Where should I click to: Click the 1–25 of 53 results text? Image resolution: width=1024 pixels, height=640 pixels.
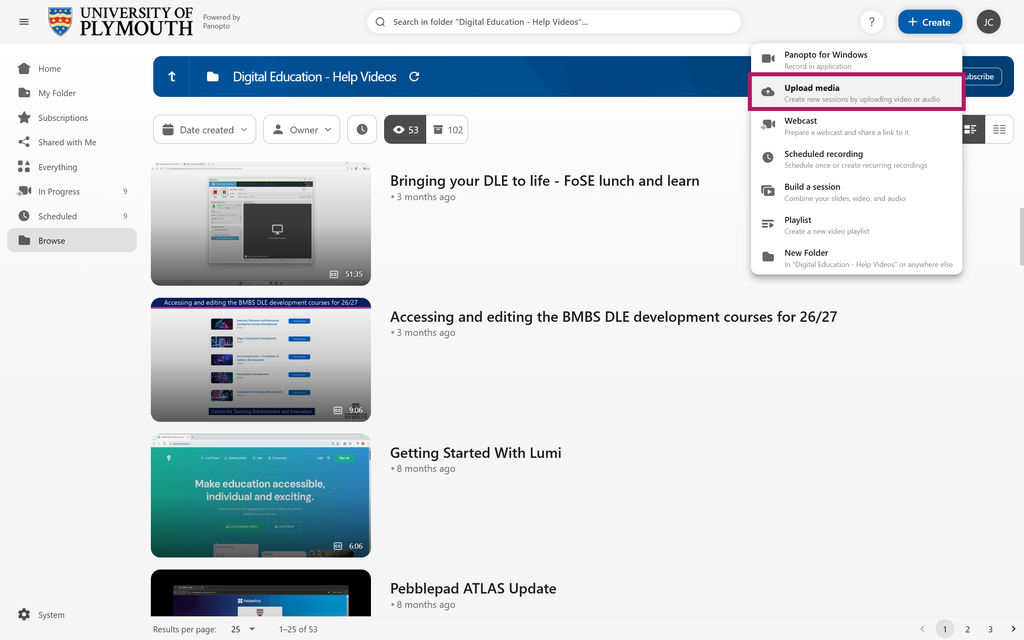(298, 629)
